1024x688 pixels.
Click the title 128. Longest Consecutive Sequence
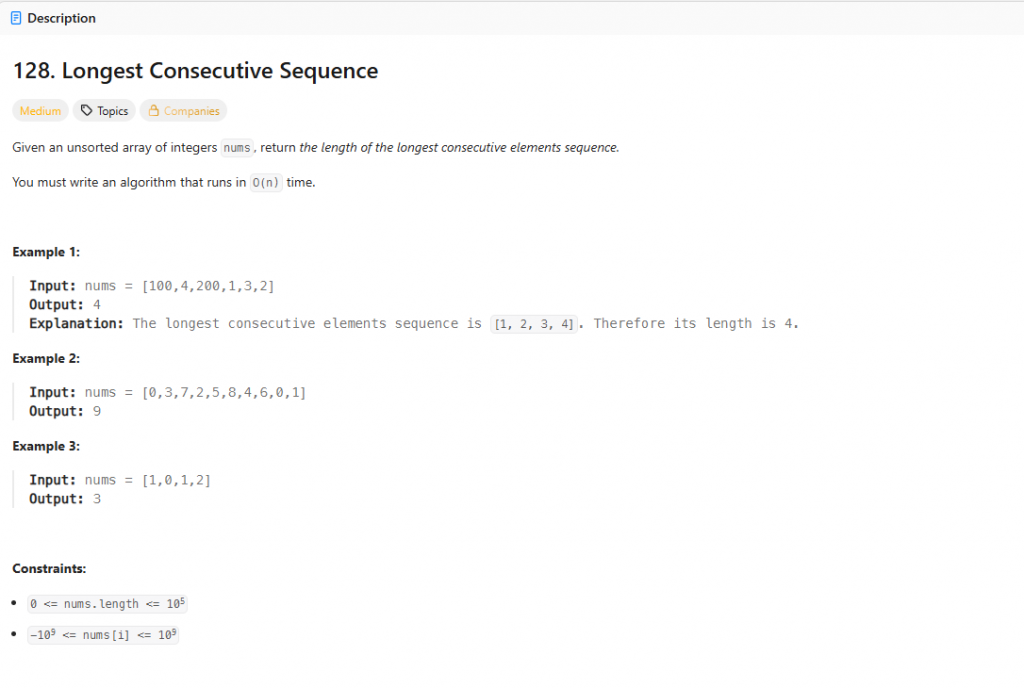tap(195, 70)
